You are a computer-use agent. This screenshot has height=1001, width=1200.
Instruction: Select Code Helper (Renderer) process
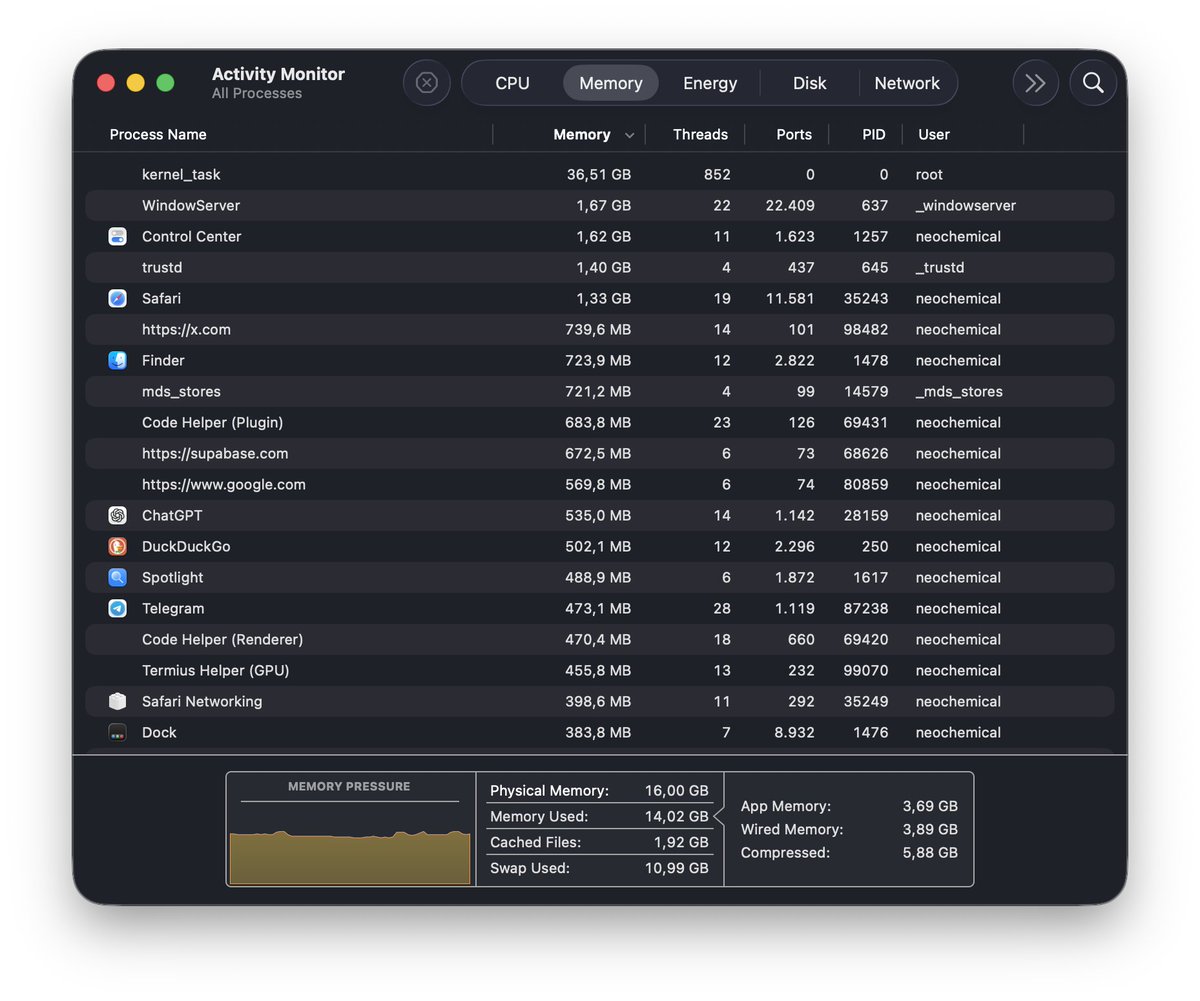click(x=600, y=640)
